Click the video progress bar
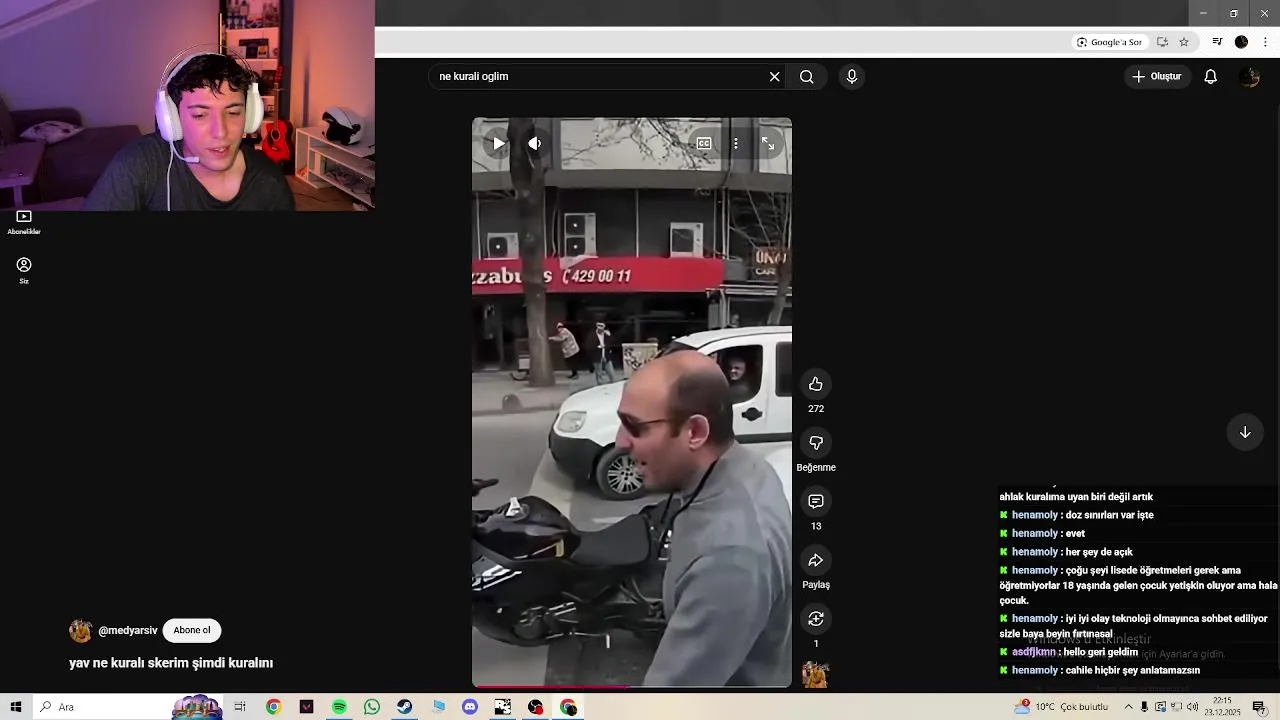 click(632, 686)
